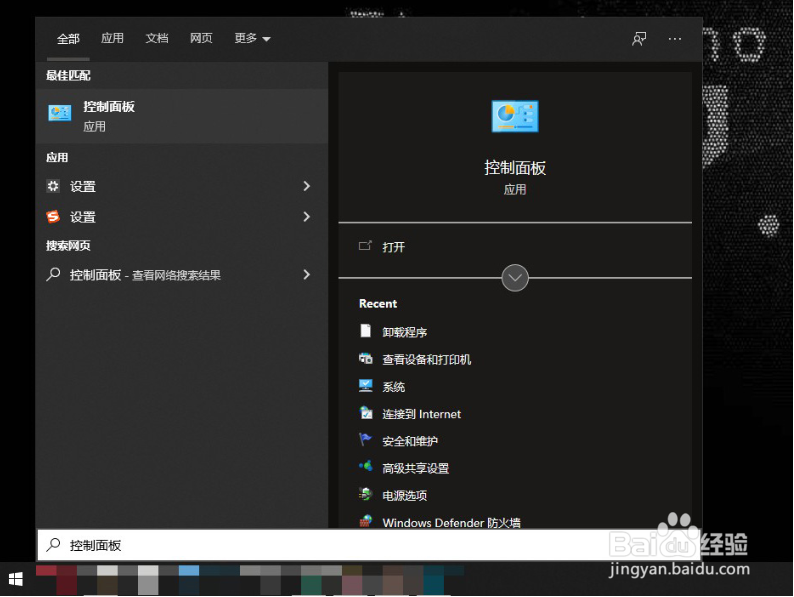The width and height of the screenshot is (794, 597).
Task: Open the 控制面板 best match result
Action: pyautogui.click(x=182, y=116)
